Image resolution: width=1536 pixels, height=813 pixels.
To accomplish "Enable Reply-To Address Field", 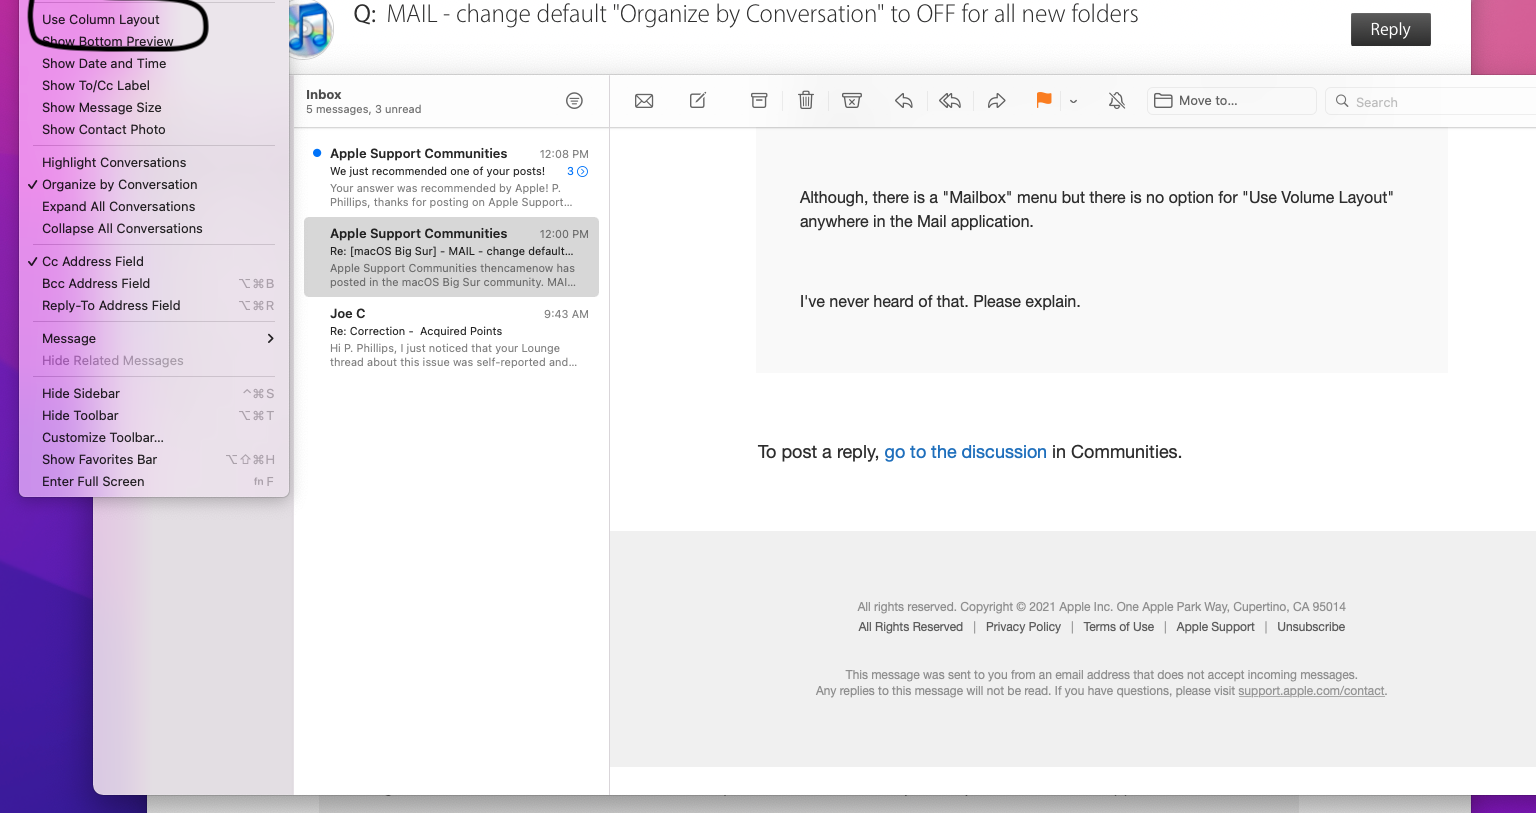I will pos(111,305).
